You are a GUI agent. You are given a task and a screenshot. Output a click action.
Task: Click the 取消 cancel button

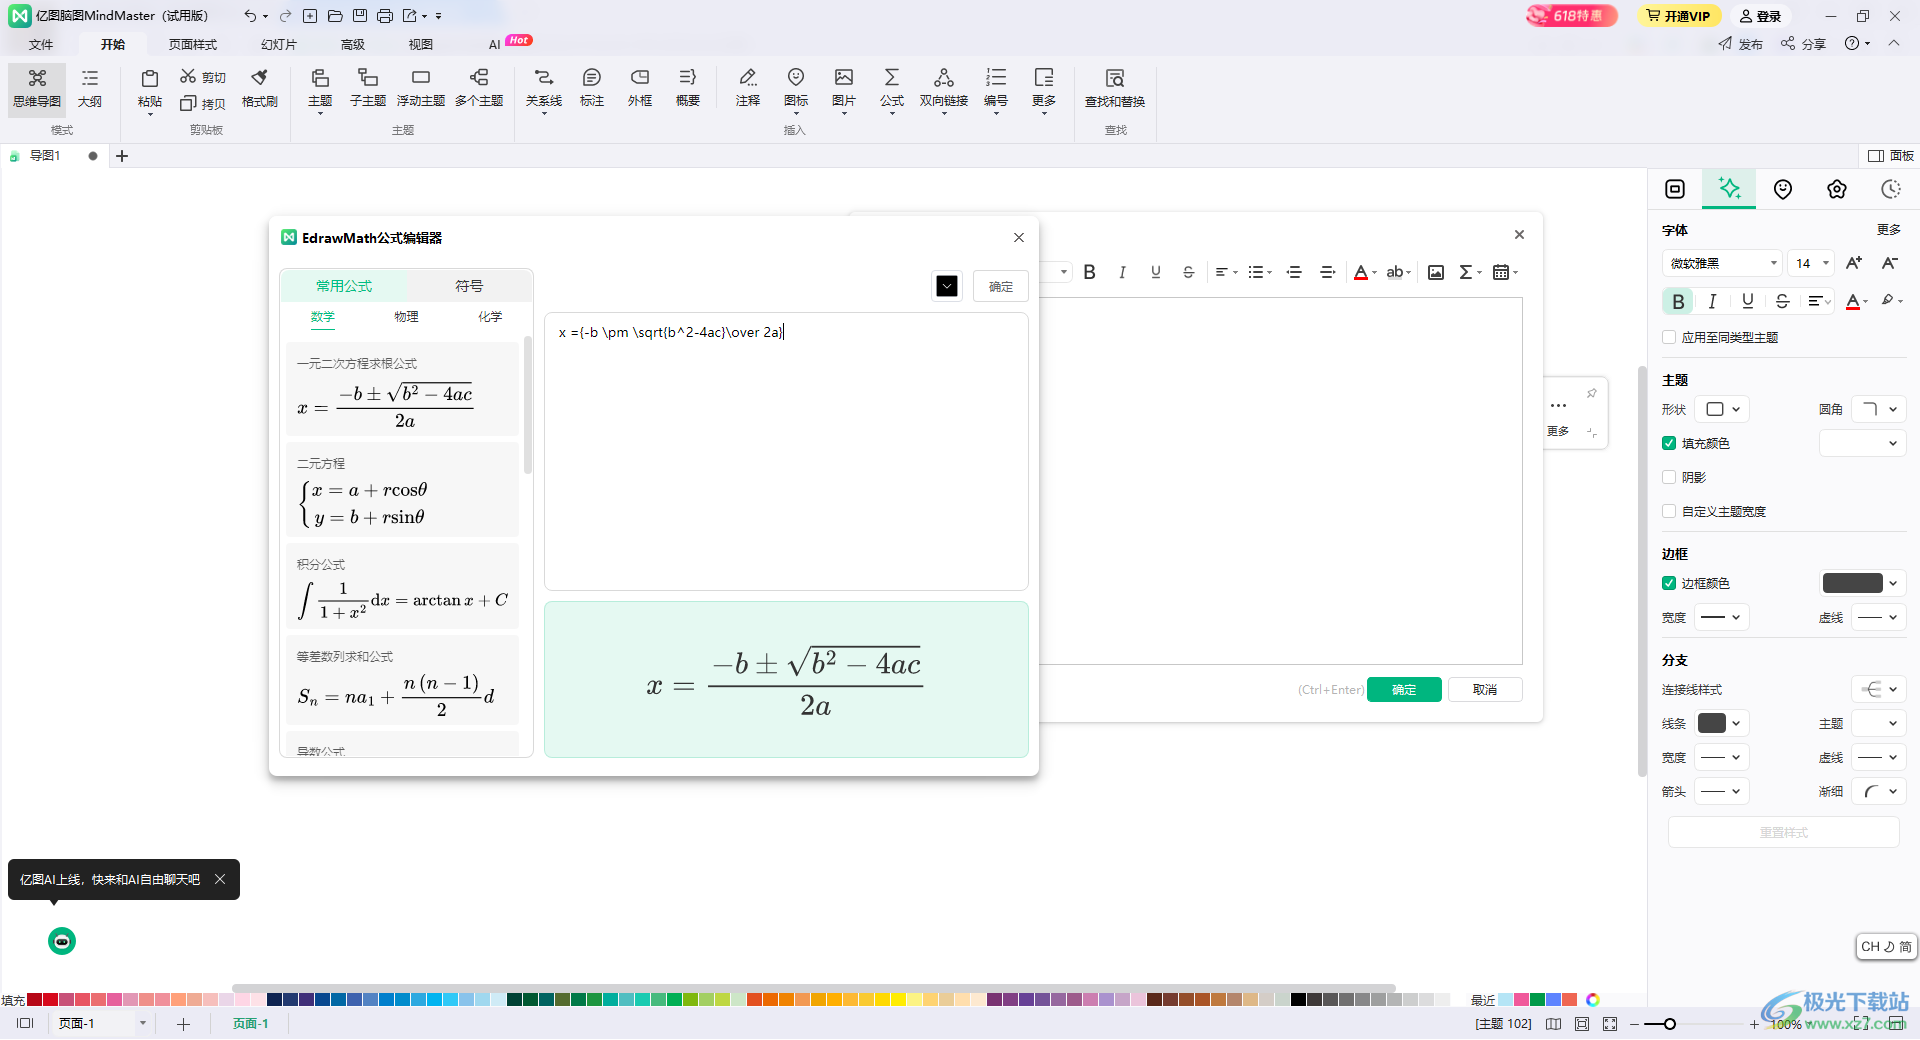tap(1485, 690)
